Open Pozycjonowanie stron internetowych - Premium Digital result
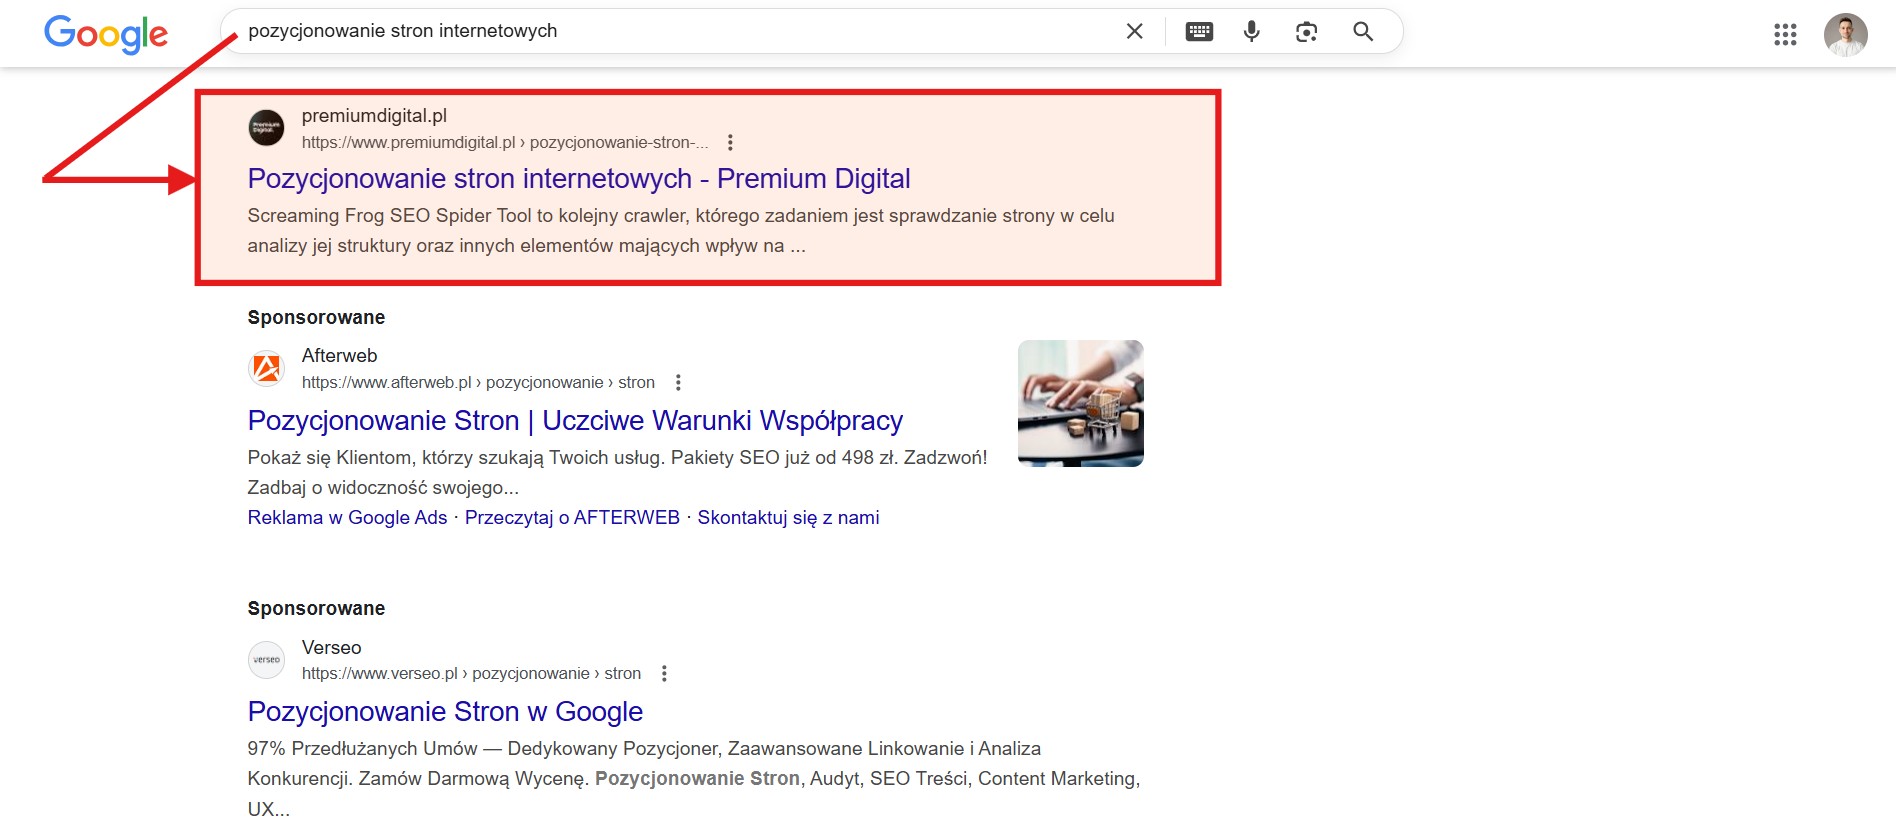This screenshot has height=835, width=1896. [578, 179]
